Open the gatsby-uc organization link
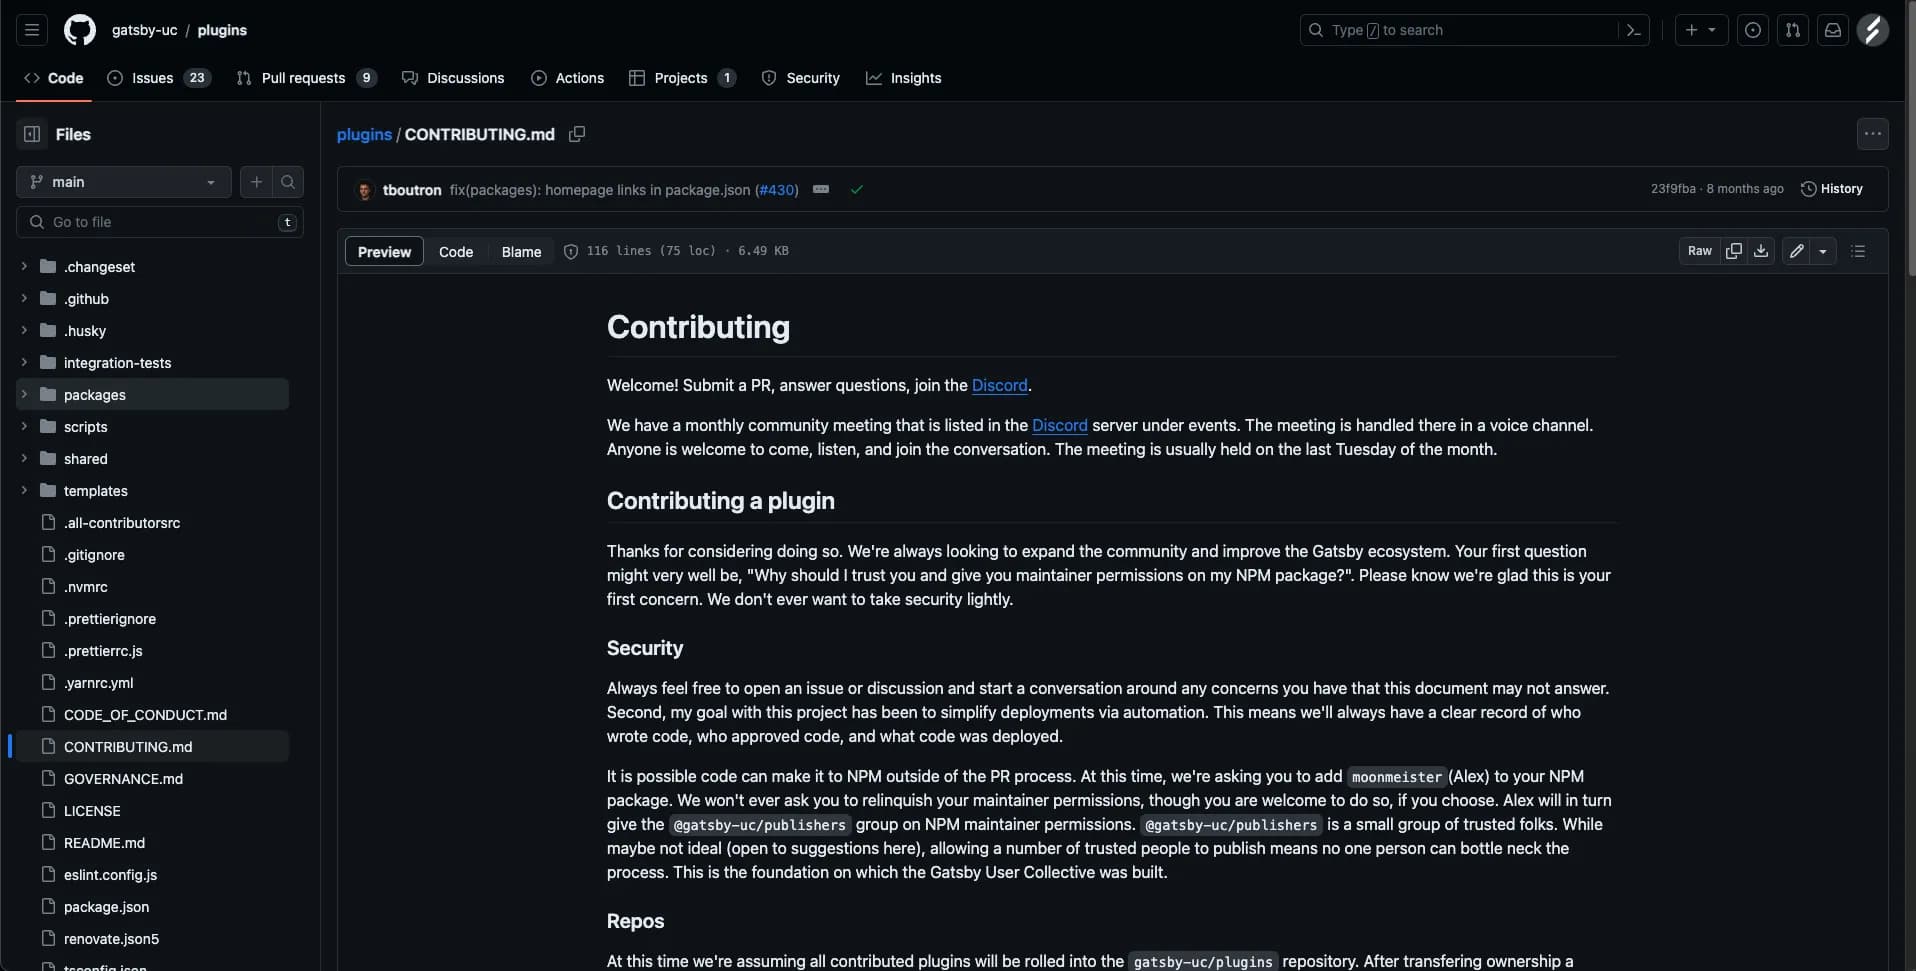 coord(144,30)
